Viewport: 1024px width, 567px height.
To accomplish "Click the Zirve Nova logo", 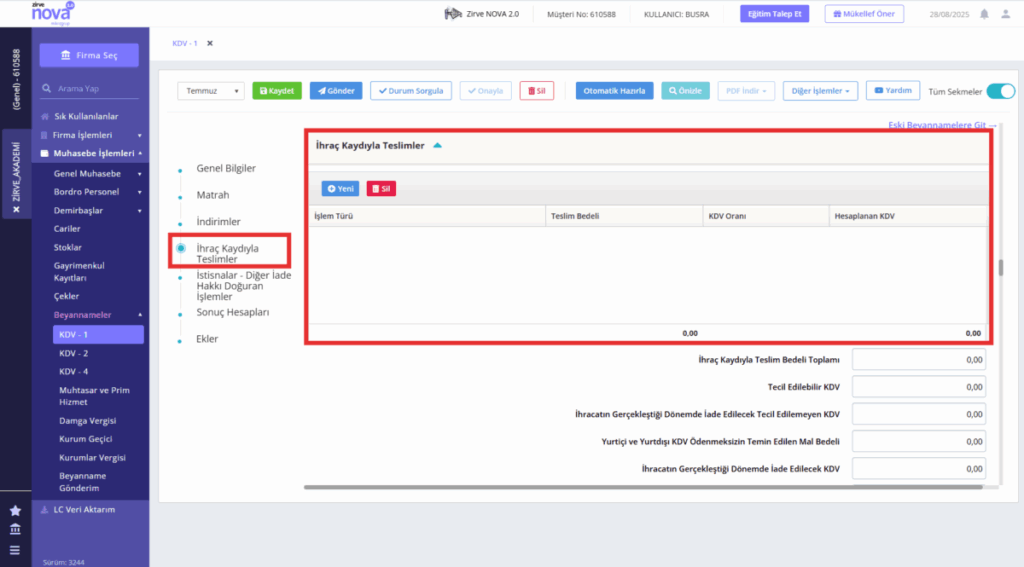I will 52,13.
